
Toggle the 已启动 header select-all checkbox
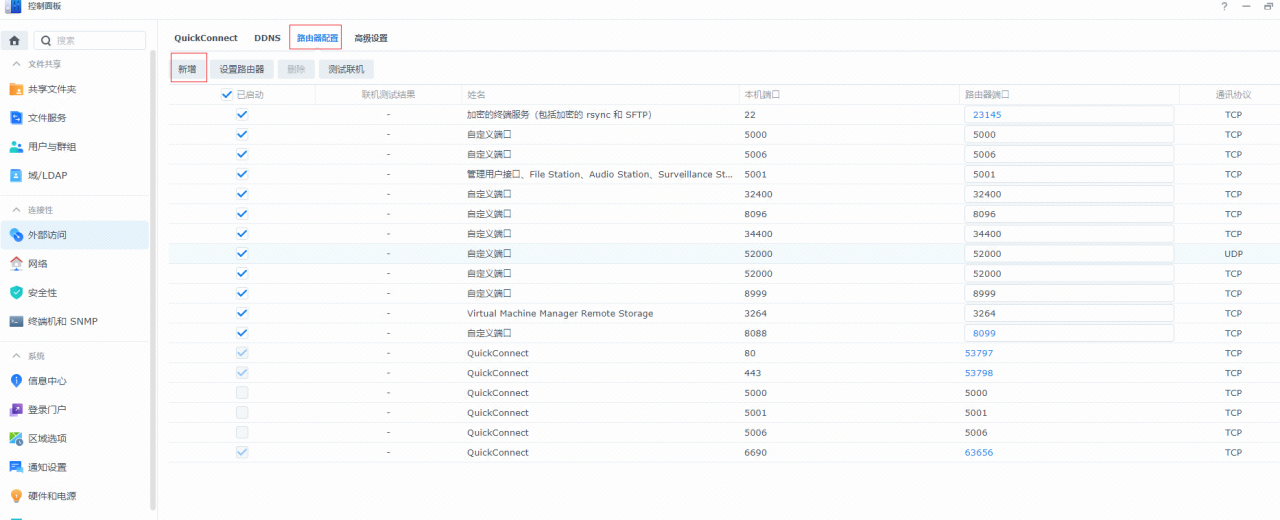(226, 95)
